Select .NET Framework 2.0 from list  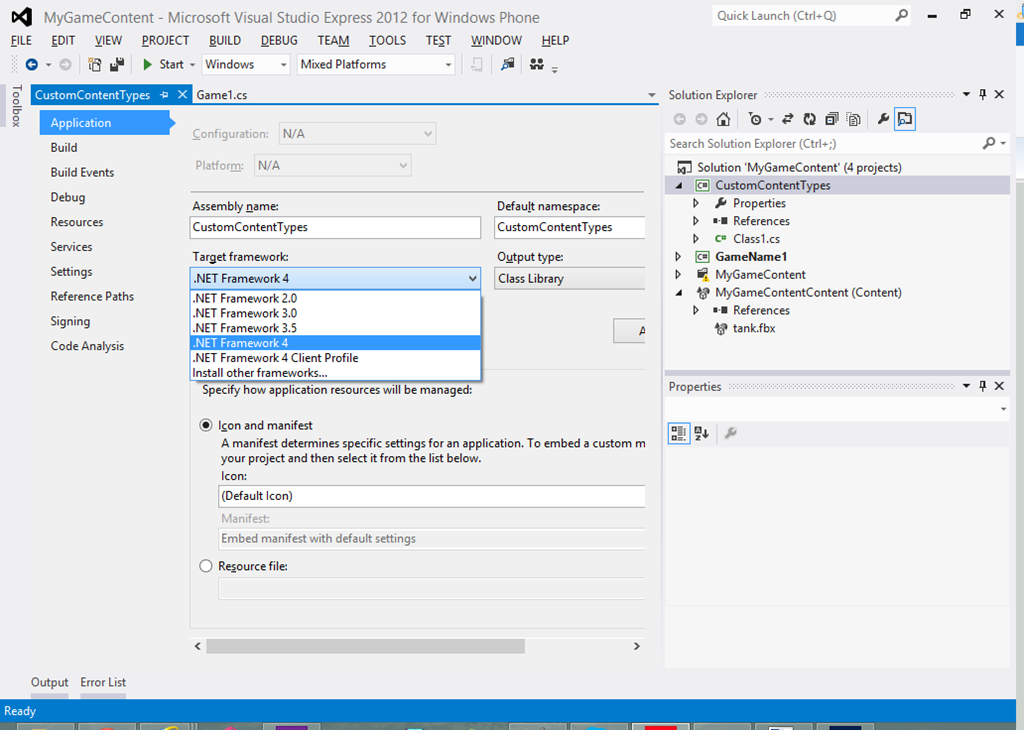336,298
